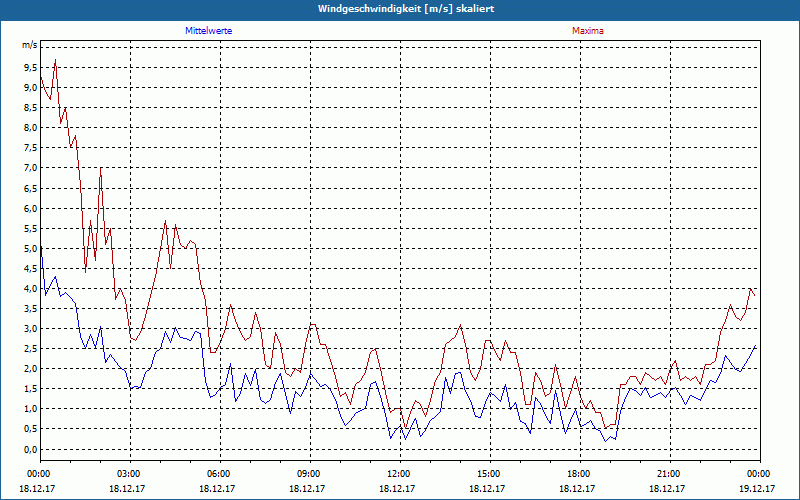The image size is (800, 500).
Task: Click the 6,5 y-axis value
Action: (31, 189)
